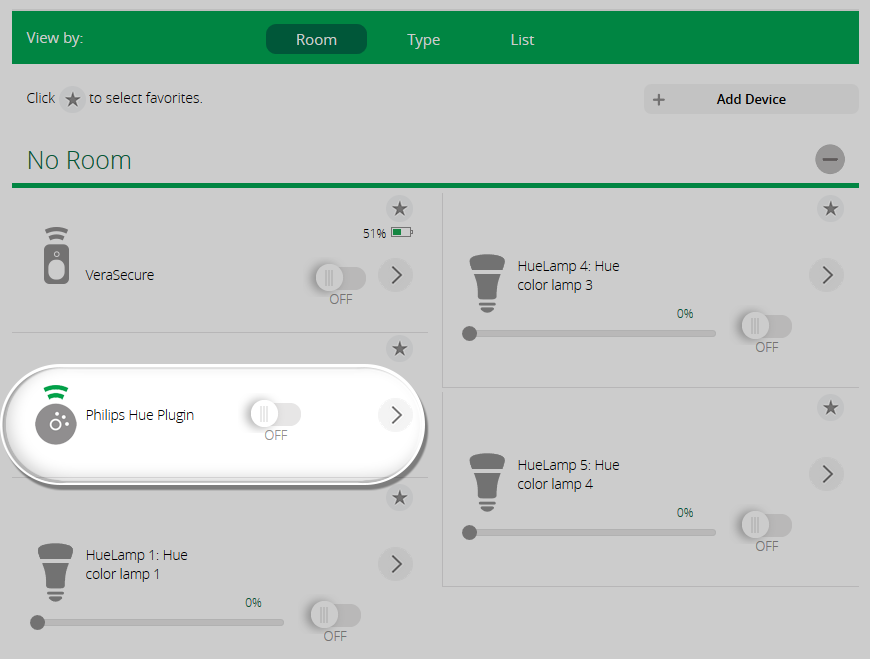Click HueLamp 1 brightness slider handle
Viewport: 870px width, 659px height.
tap(38, 622)
